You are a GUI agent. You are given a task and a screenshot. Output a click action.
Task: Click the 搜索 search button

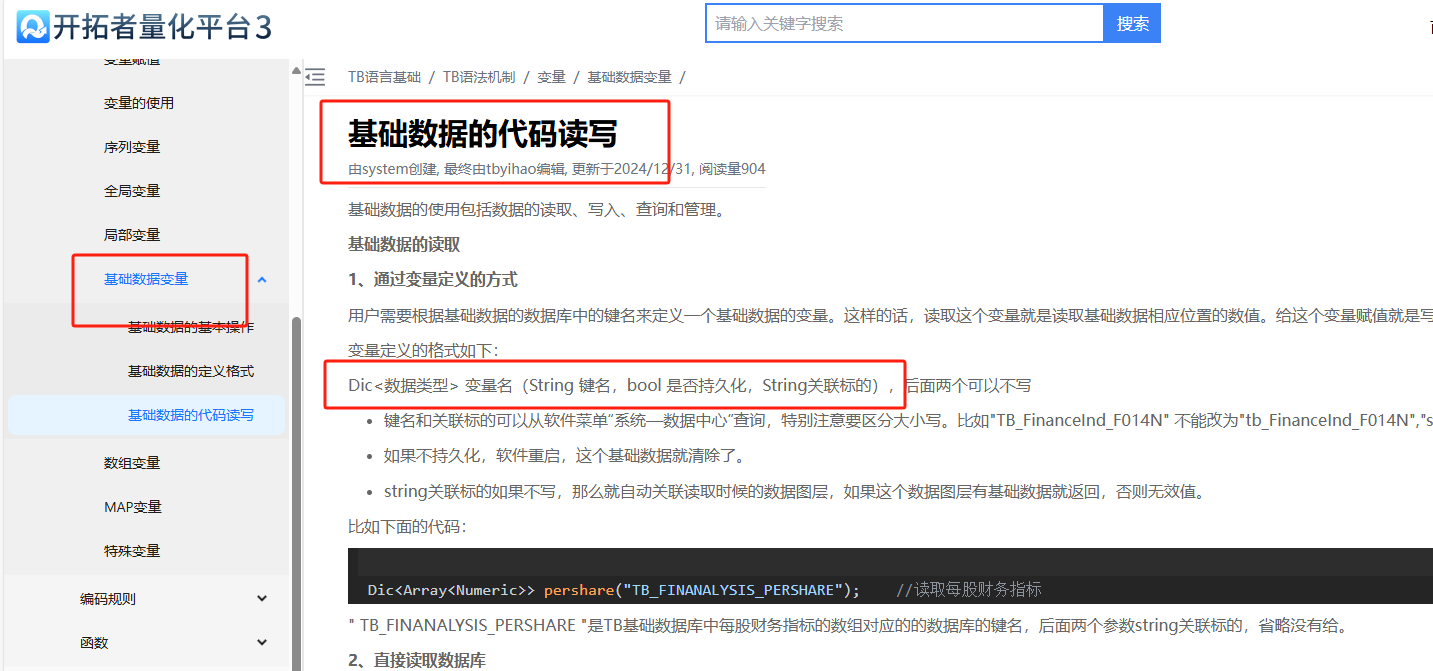point(1132,23)
